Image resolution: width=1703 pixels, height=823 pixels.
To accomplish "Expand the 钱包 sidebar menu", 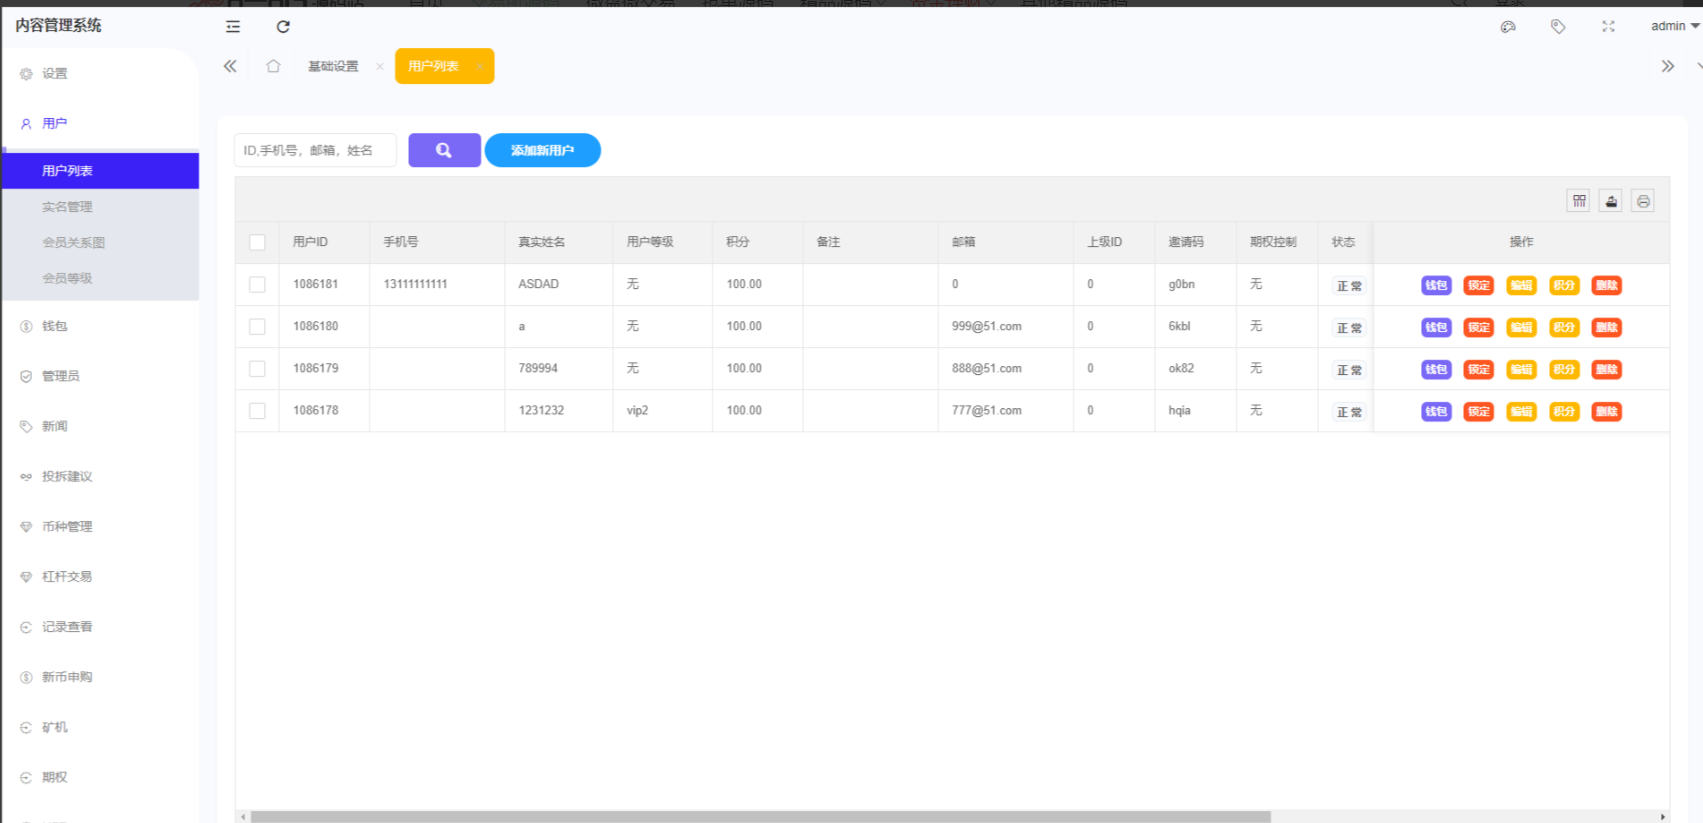I will (55, 326).
